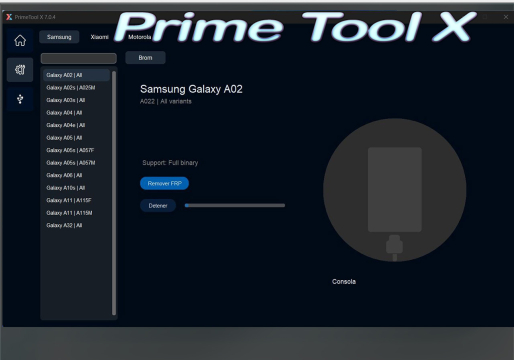Select Galaxy A02 | All in the list
Viewport: 514px width, 360px height.
(76, 75)
